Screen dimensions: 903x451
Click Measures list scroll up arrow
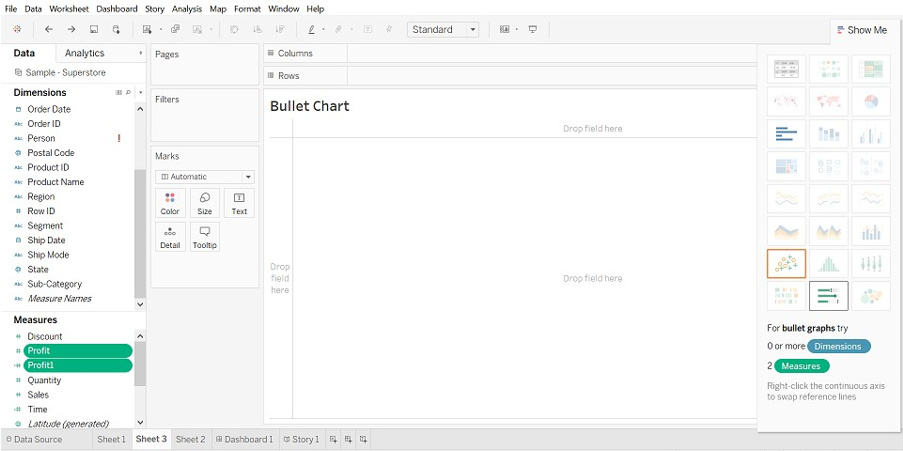pos(140,336)
